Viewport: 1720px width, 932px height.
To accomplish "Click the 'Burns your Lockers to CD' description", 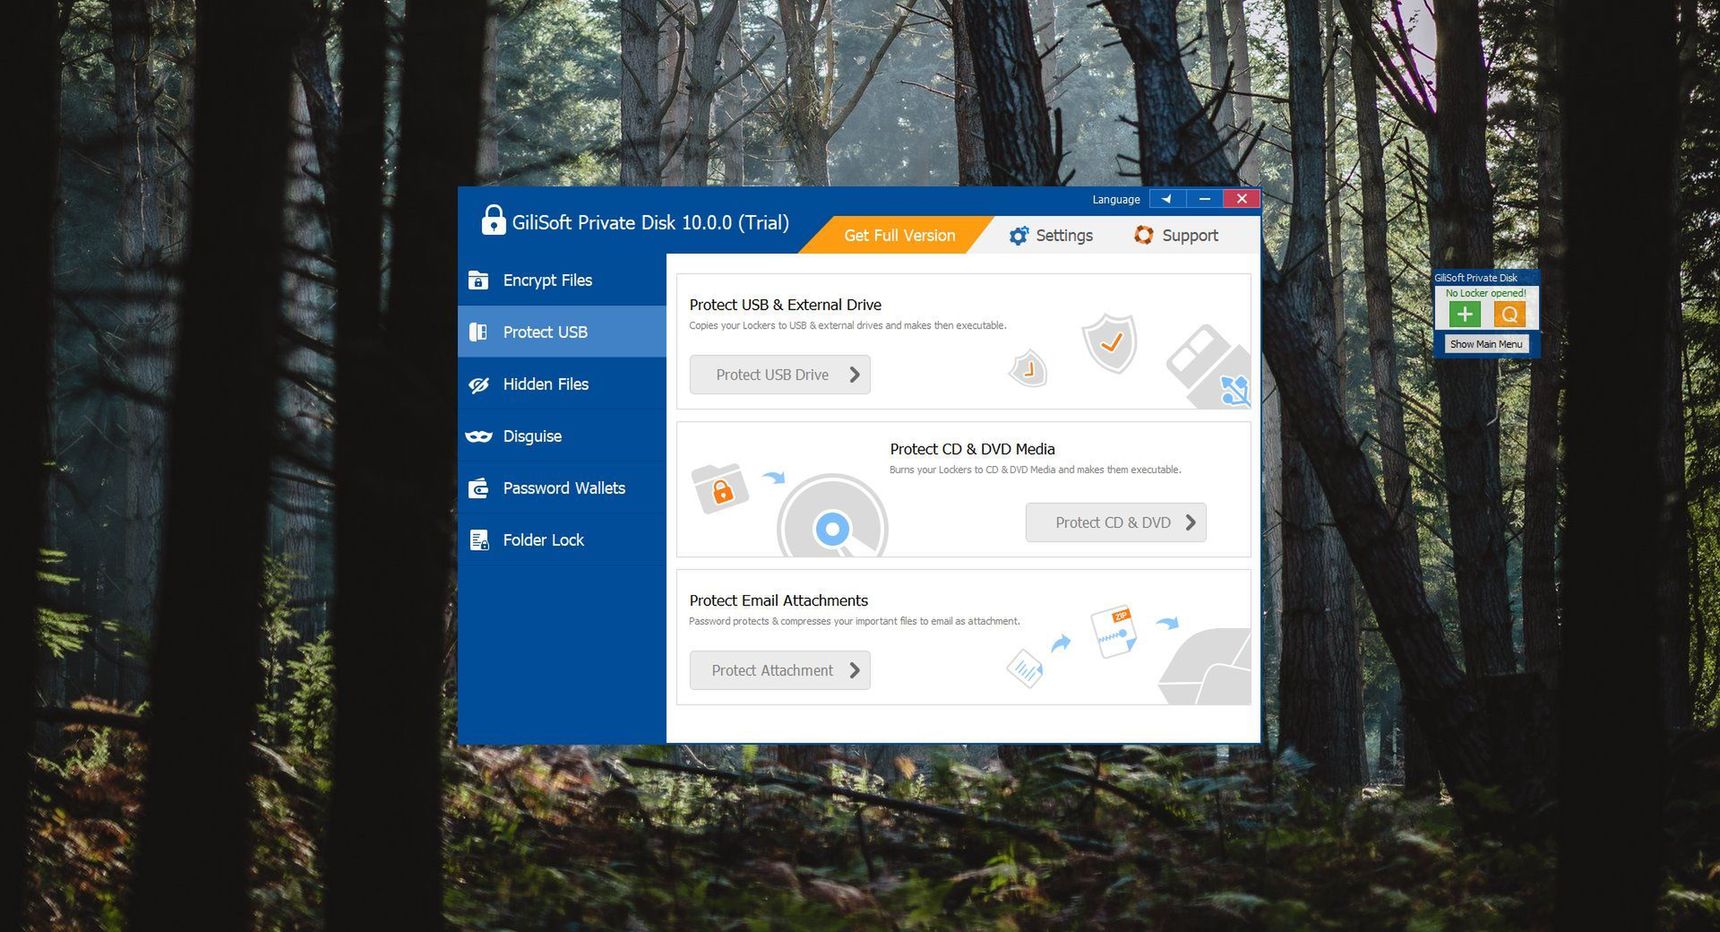I will (1035, 470).
